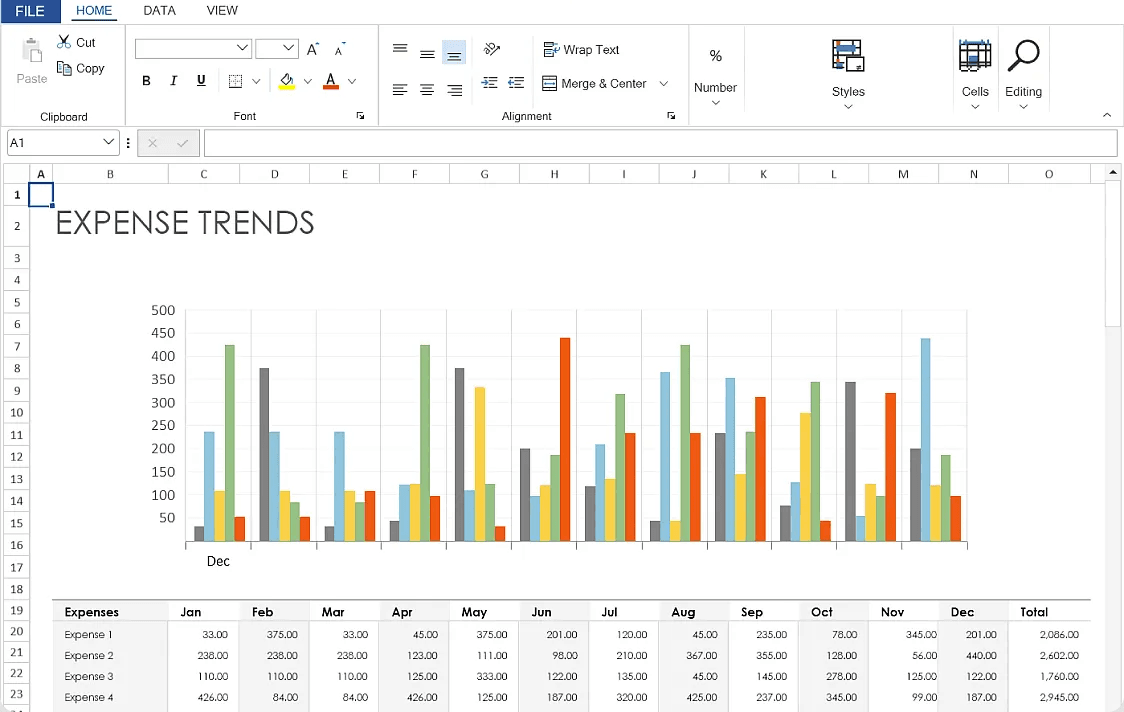Align right horizontally

[x=454, y=90]
